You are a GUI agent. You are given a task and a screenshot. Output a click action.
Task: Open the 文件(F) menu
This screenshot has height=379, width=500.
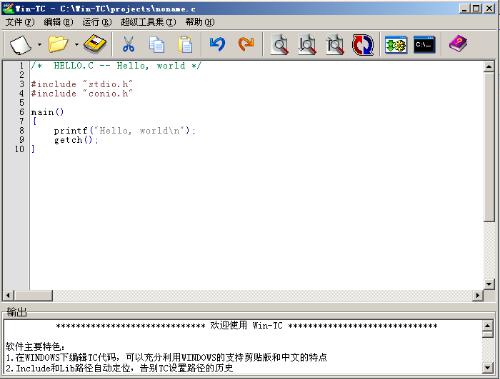tap(20, 22)
